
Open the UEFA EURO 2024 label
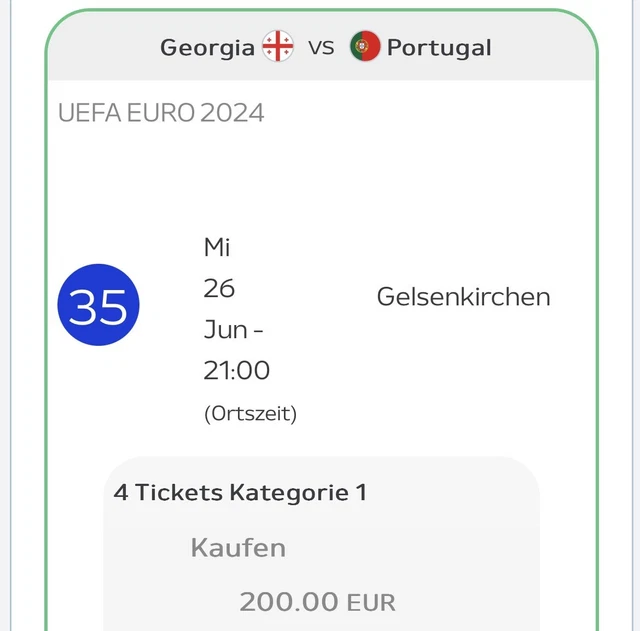pyautogui.click(x=161, y=112)
